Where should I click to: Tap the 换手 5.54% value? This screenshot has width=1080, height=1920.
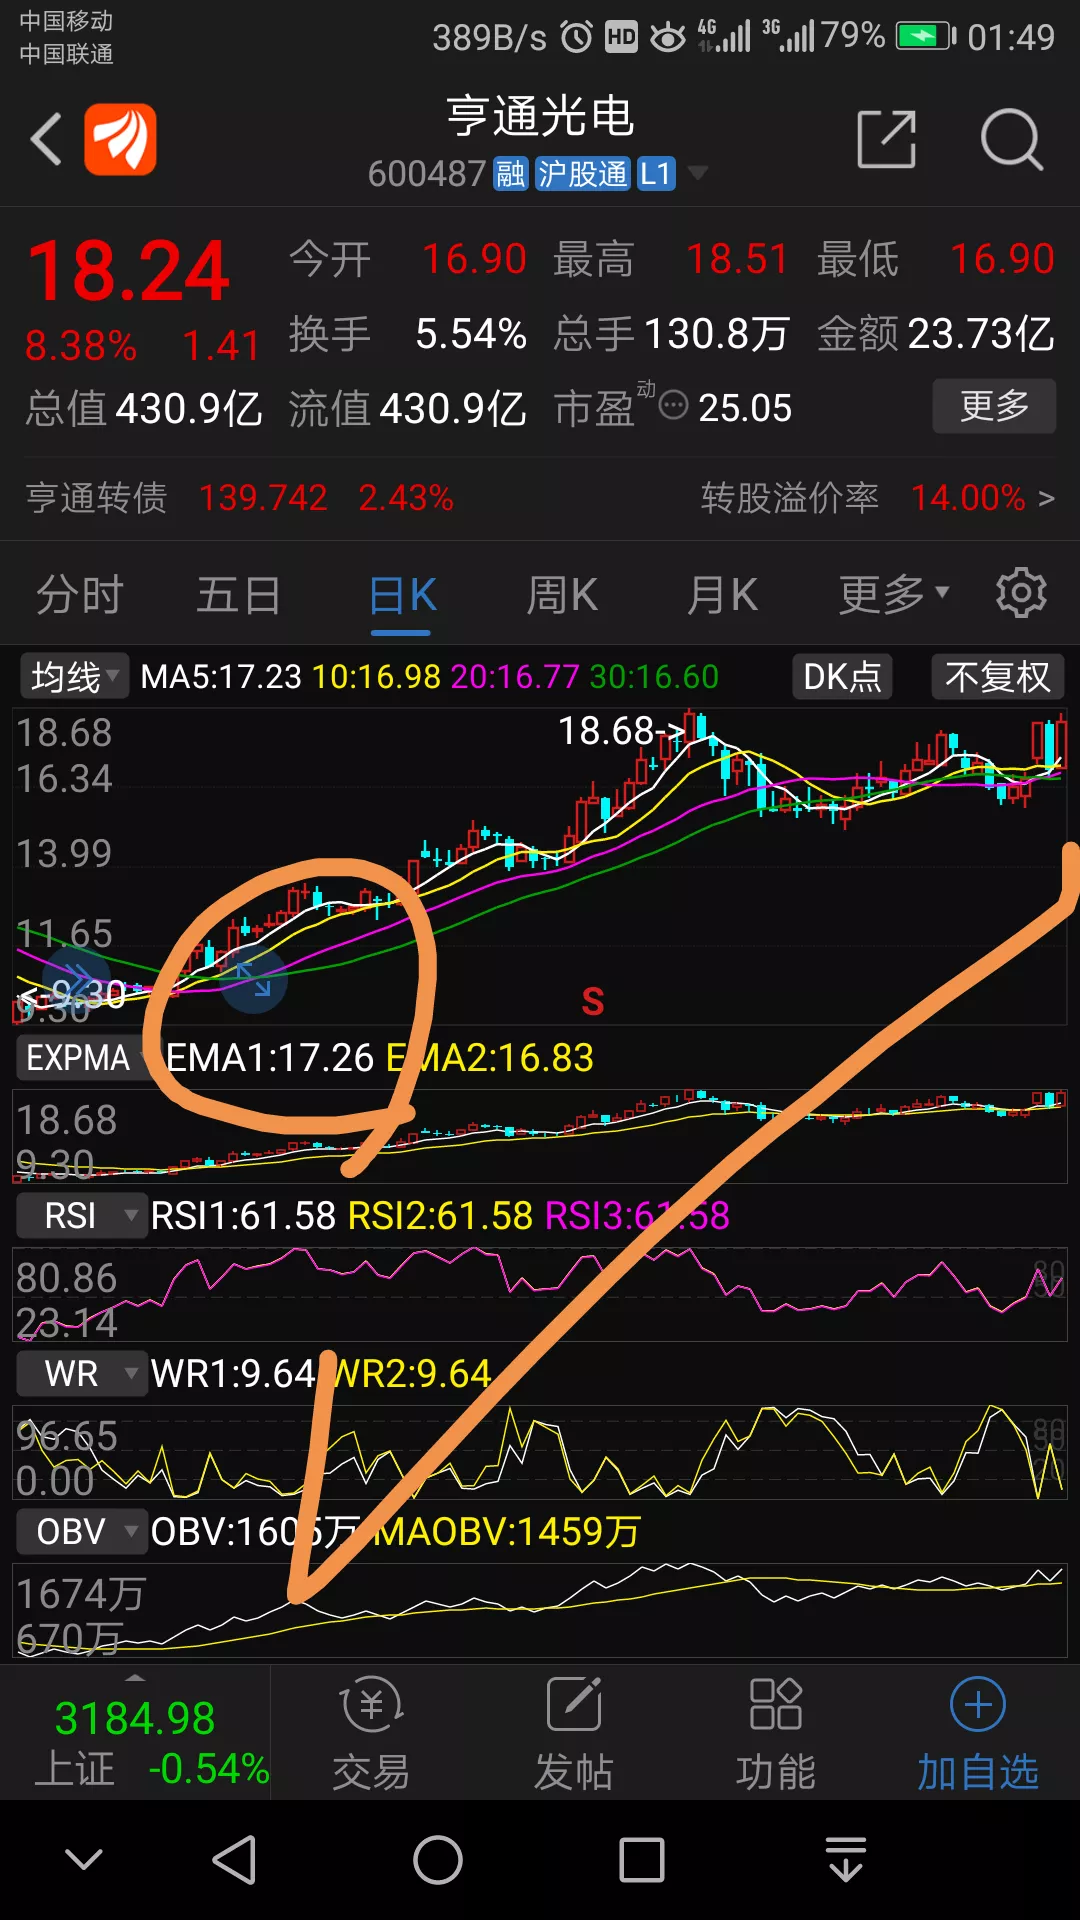(x=470, y=334)
